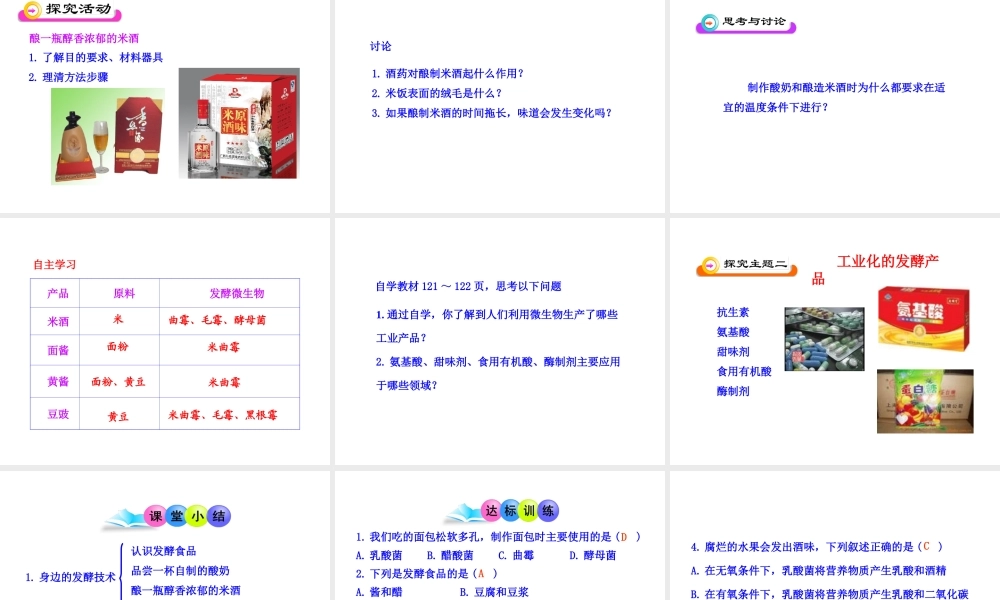Click 抗生素 in the product list
The image size is (1000, 600).
(733, 312)
